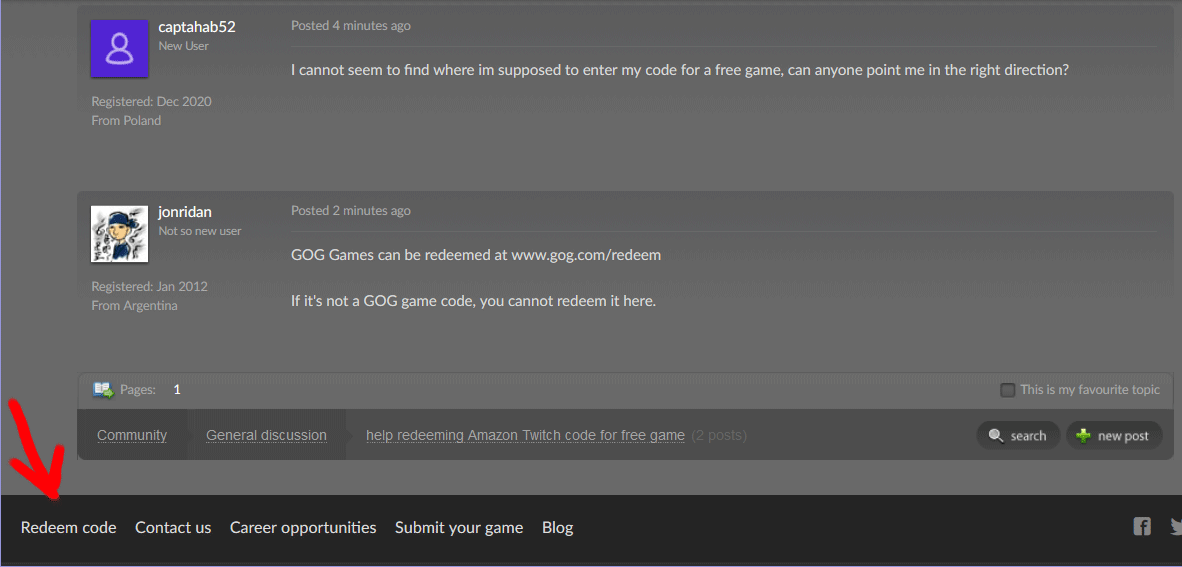Click the green plus new post icon

pyautogui.click(x=1084, y=436)
